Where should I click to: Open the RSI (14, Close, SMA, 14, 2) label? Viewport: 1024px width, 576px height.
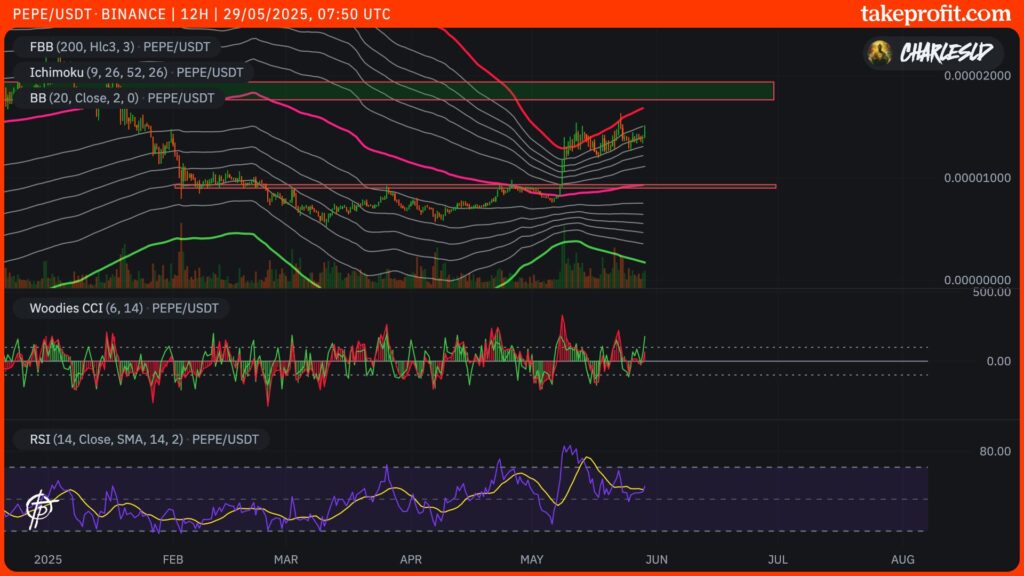[x=139, y=439]
